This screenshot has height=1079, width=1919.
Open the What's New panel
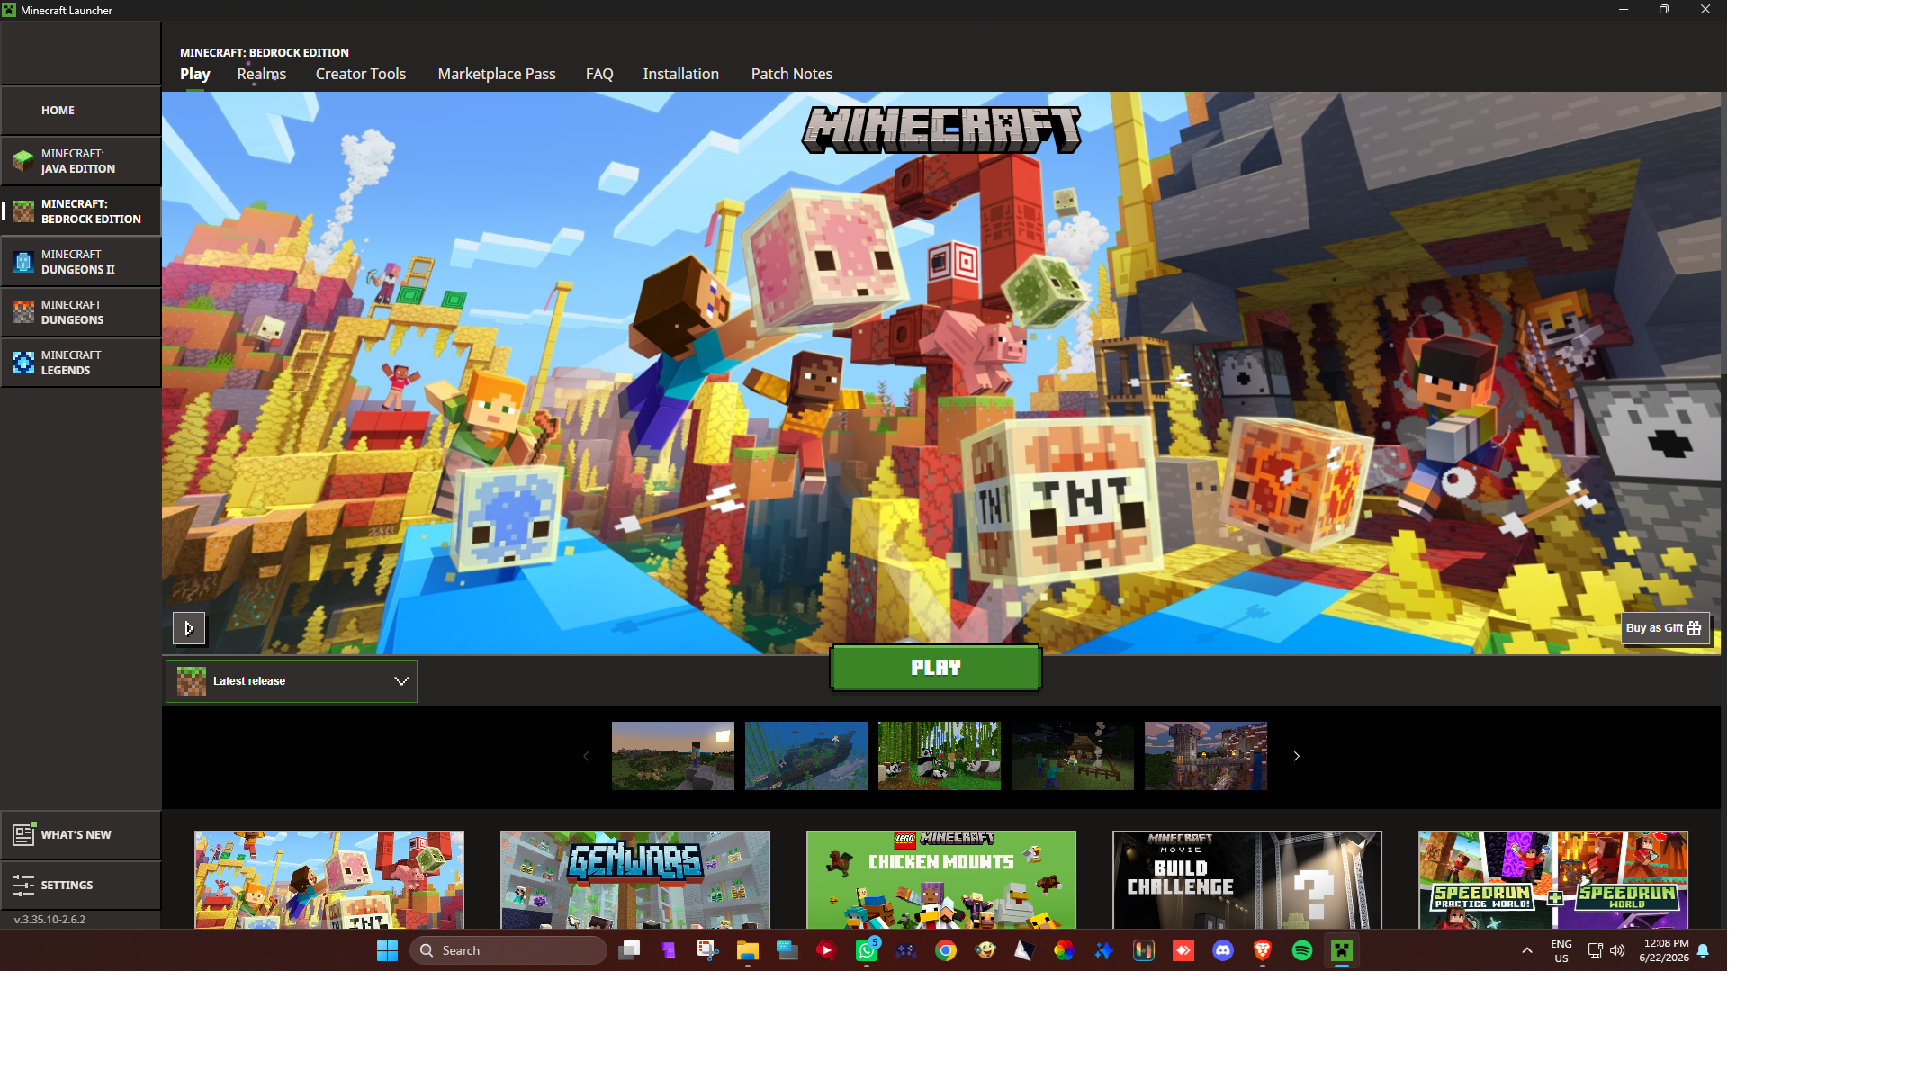click(80, 835)
